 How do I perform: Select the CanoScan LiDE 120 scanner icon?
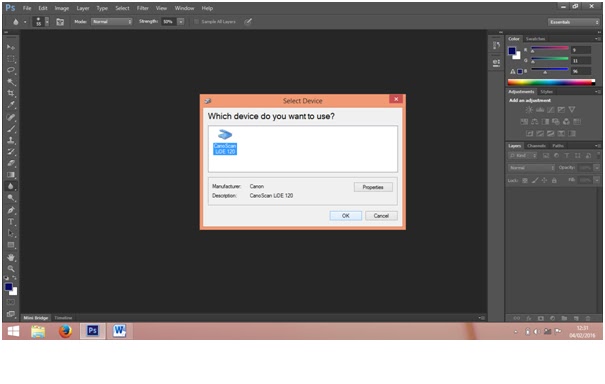pyautogui.click(x=225, y=142)
